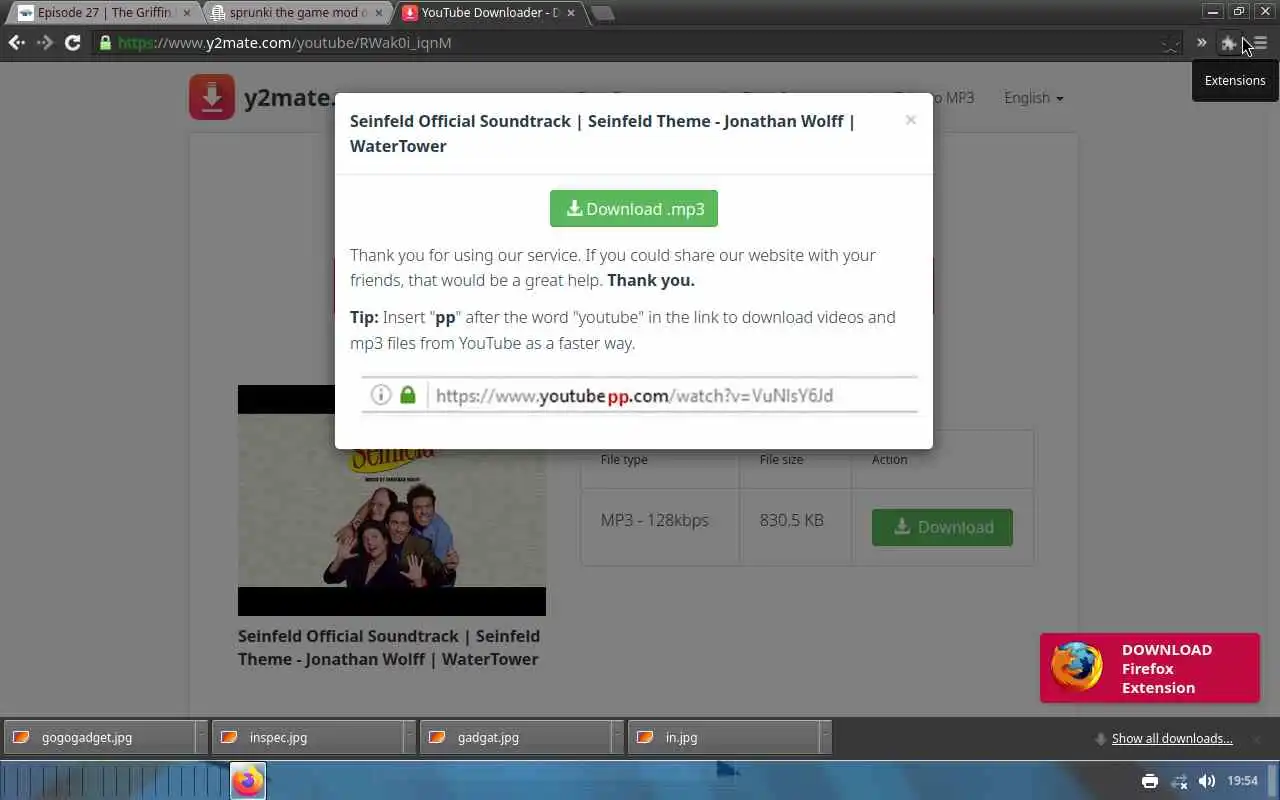Click the y2mate red download logo
Viewport: 1280px width, 800px height.
tap(212, 97)
